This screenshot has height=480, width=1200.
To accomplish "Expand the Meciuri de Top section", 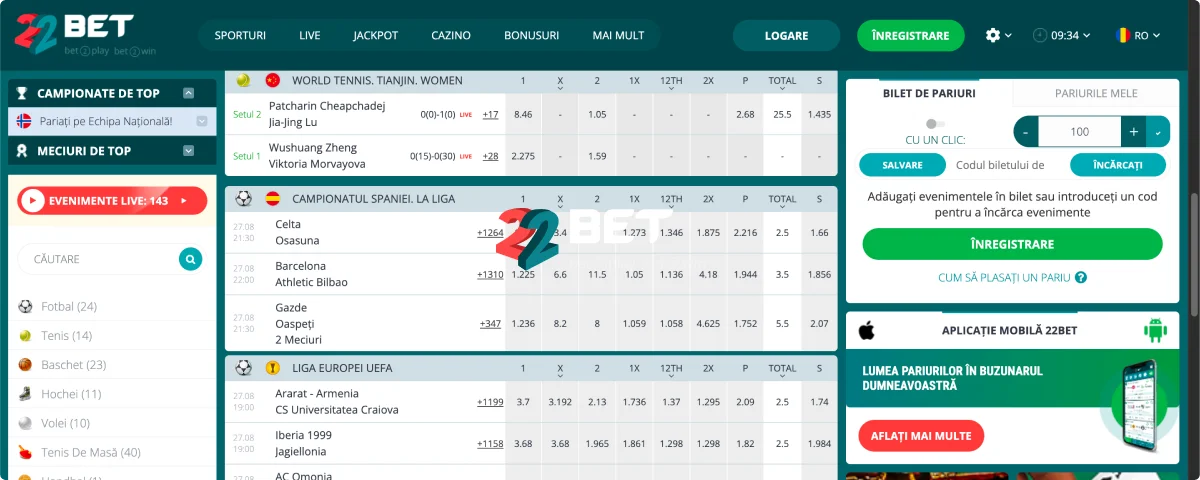I will (x=188, y=151).
